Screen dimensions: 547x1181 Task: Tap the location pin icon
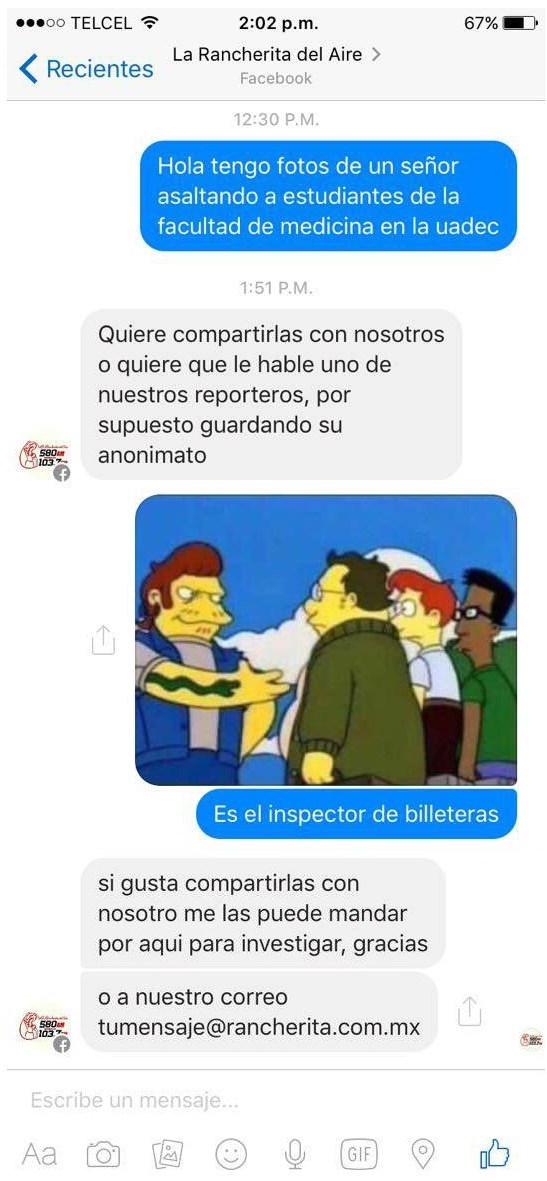pos(423,1154)
